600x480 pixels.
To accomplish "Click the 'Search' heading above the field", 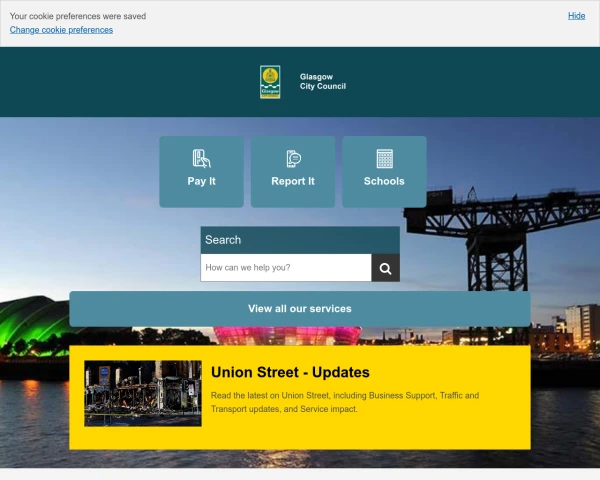I will [223, 240].
